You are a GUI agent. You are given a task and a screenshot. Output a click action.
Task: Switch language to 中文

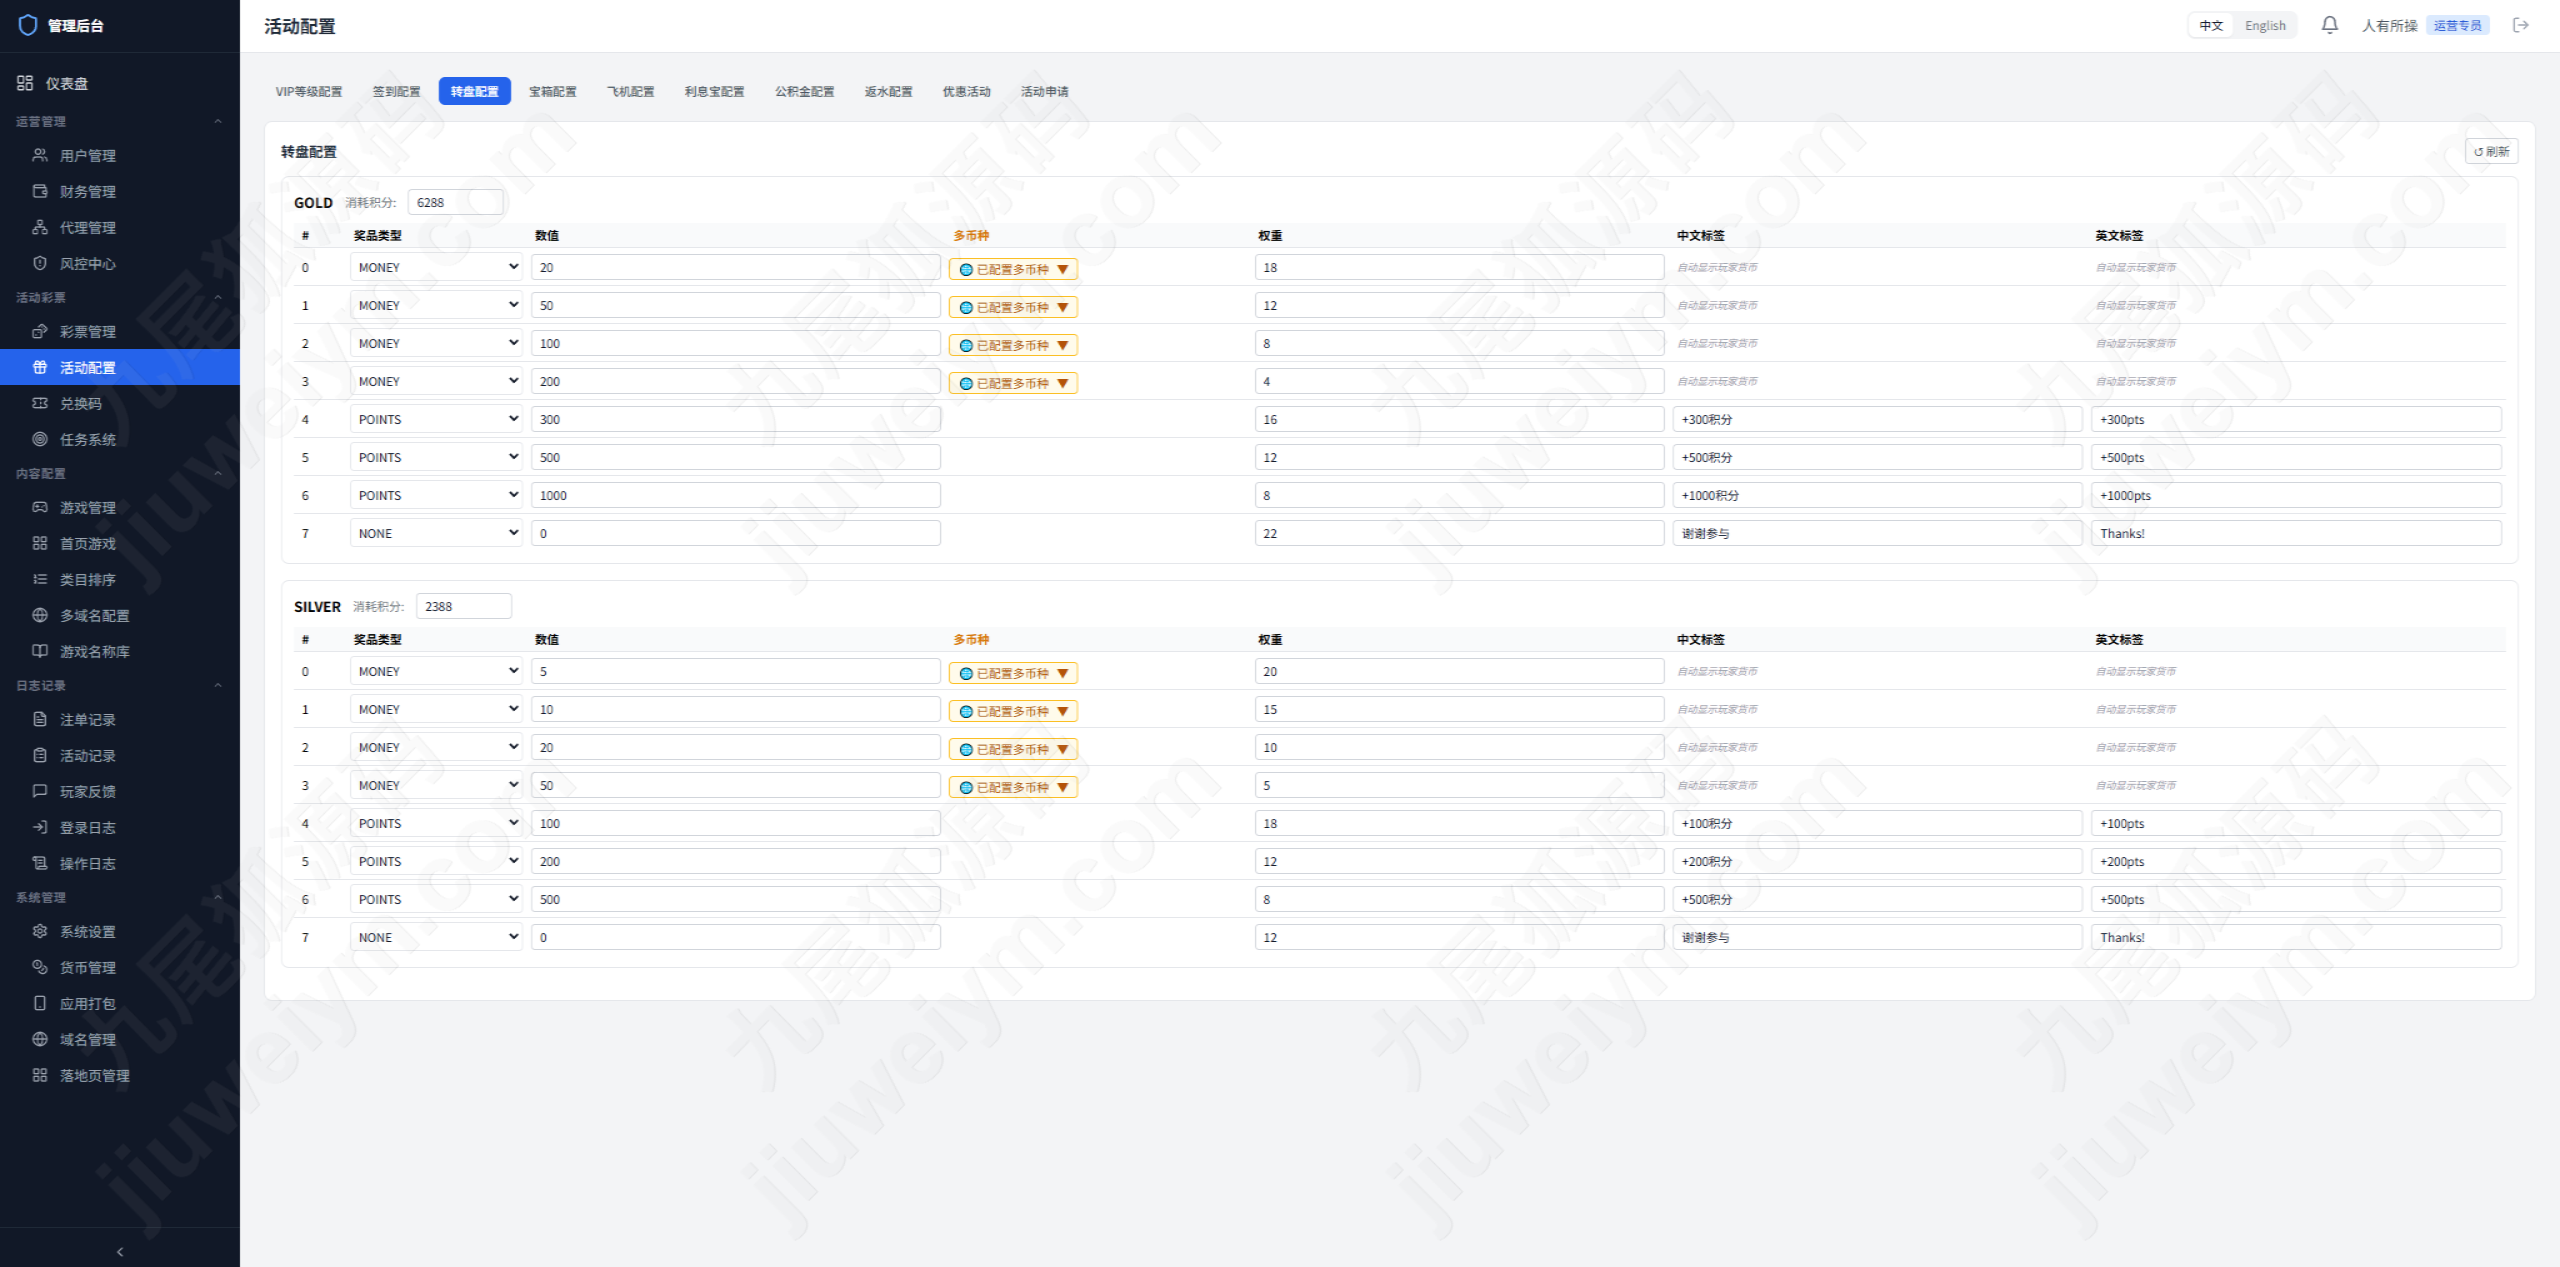click(2211, 25)
